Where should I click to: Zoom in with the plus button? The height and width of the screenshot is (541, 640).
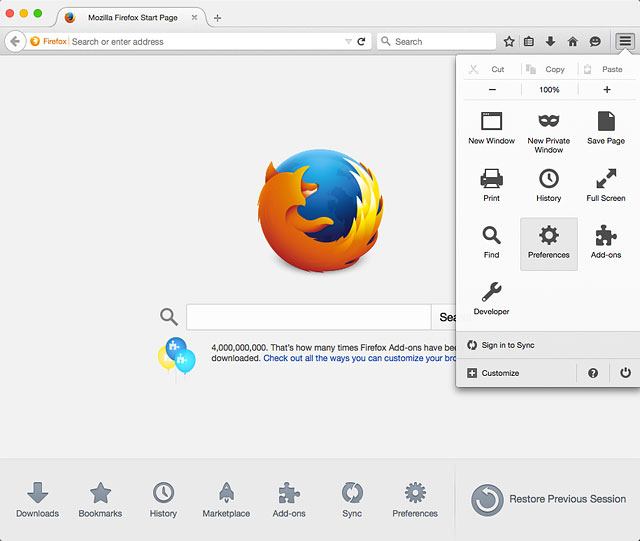pyautogui.click(x=607, y=89)
